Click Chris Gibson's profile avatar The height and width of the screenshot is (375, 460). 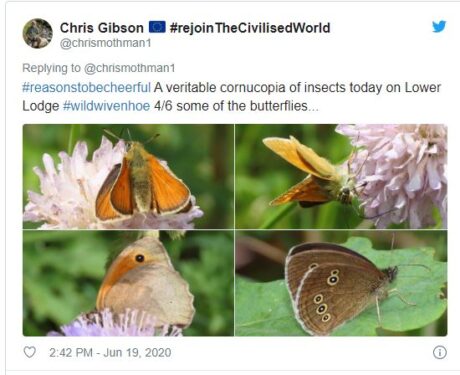[x=37, y=33]
